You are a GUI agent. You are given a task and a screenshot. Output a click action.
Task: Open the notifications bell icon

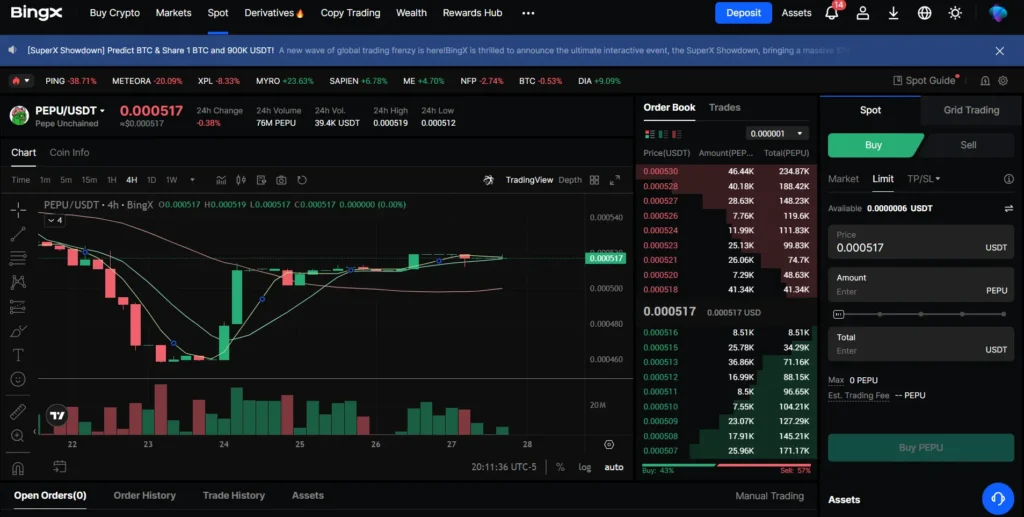tap(831, 13)
